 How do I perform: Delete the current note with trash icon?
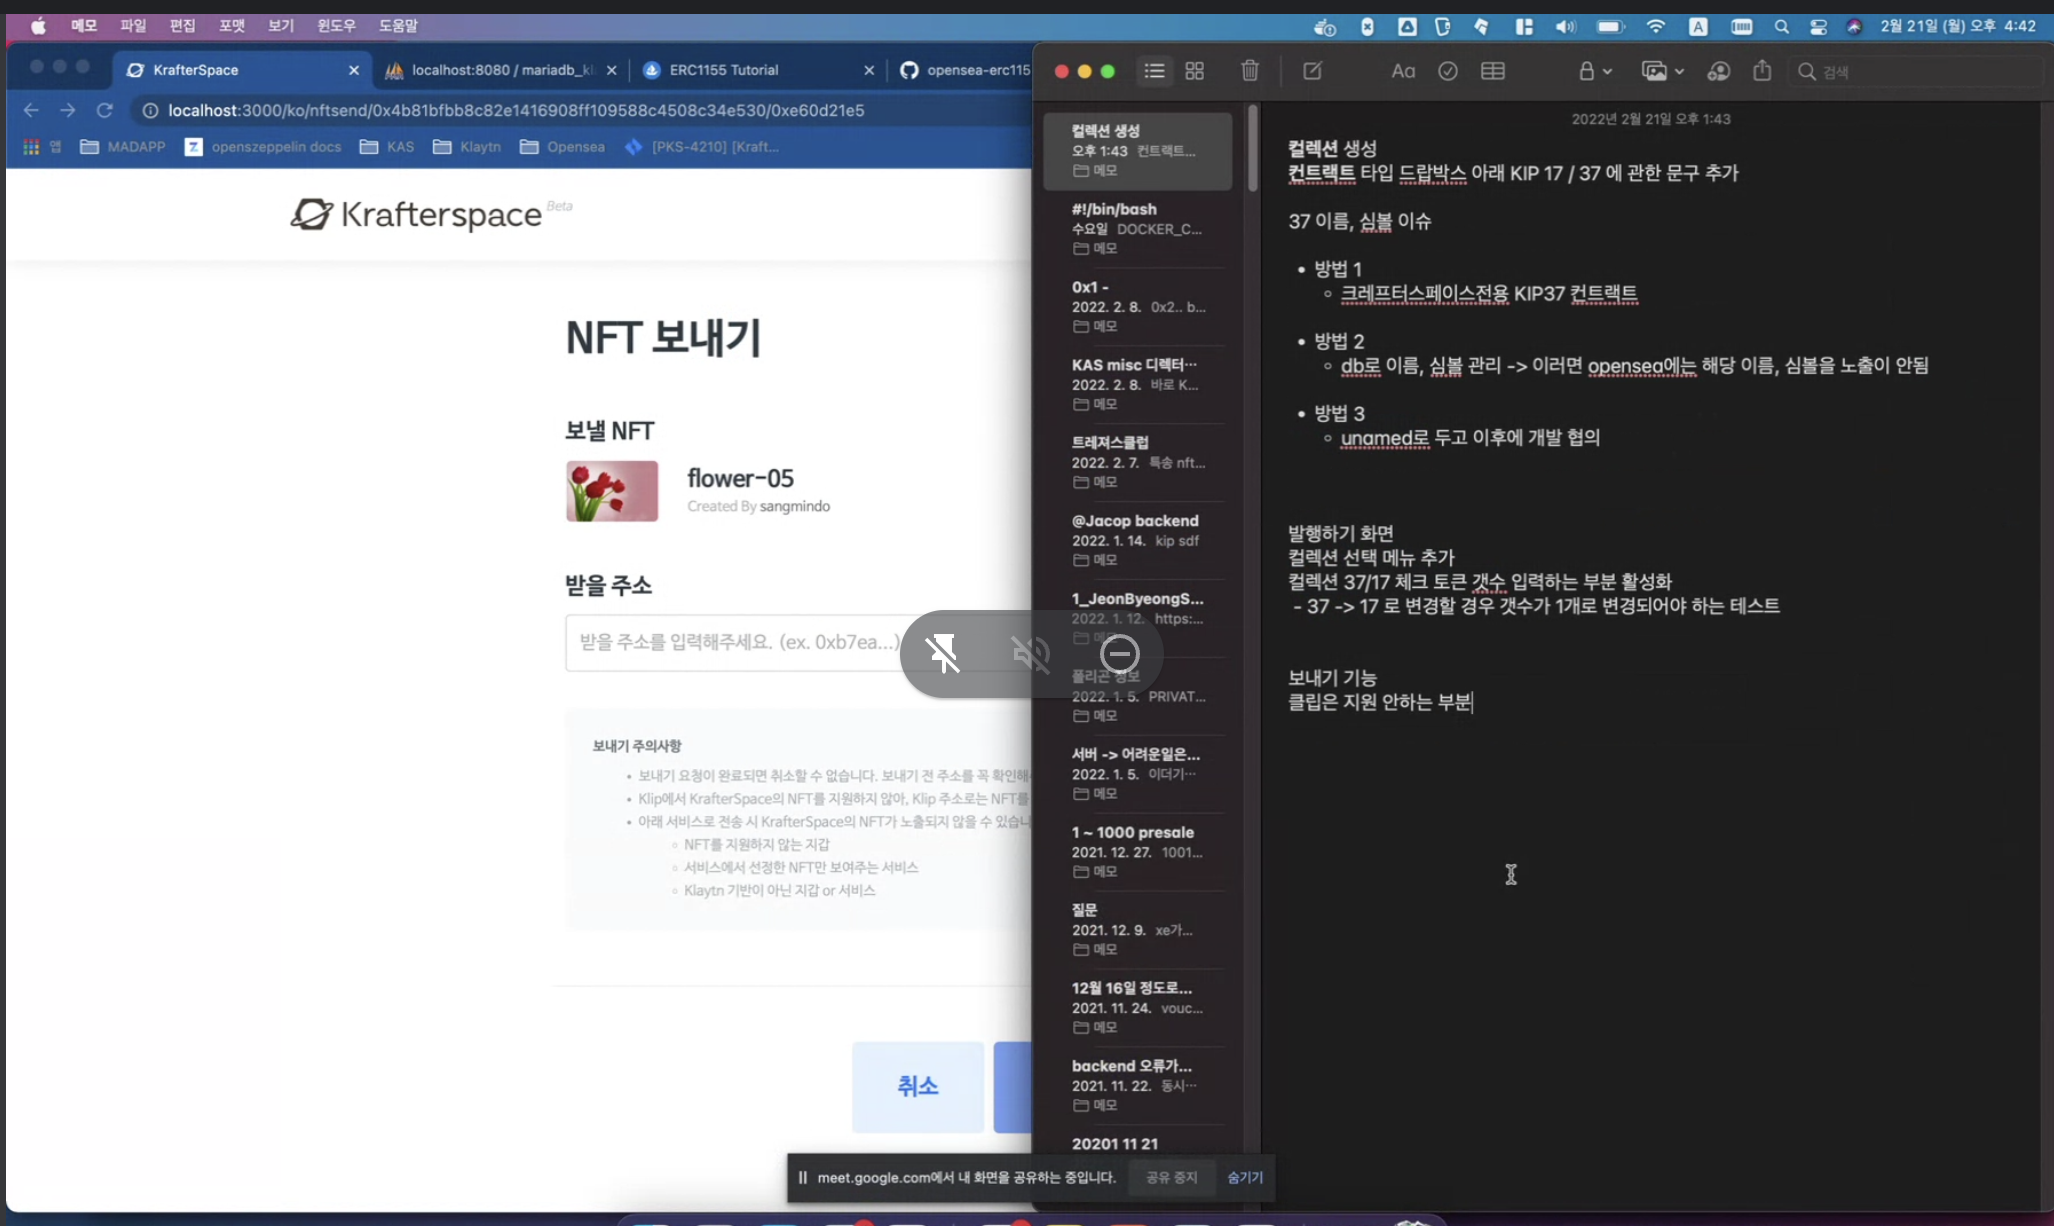pyautogui.click(x=1249, y=71)
